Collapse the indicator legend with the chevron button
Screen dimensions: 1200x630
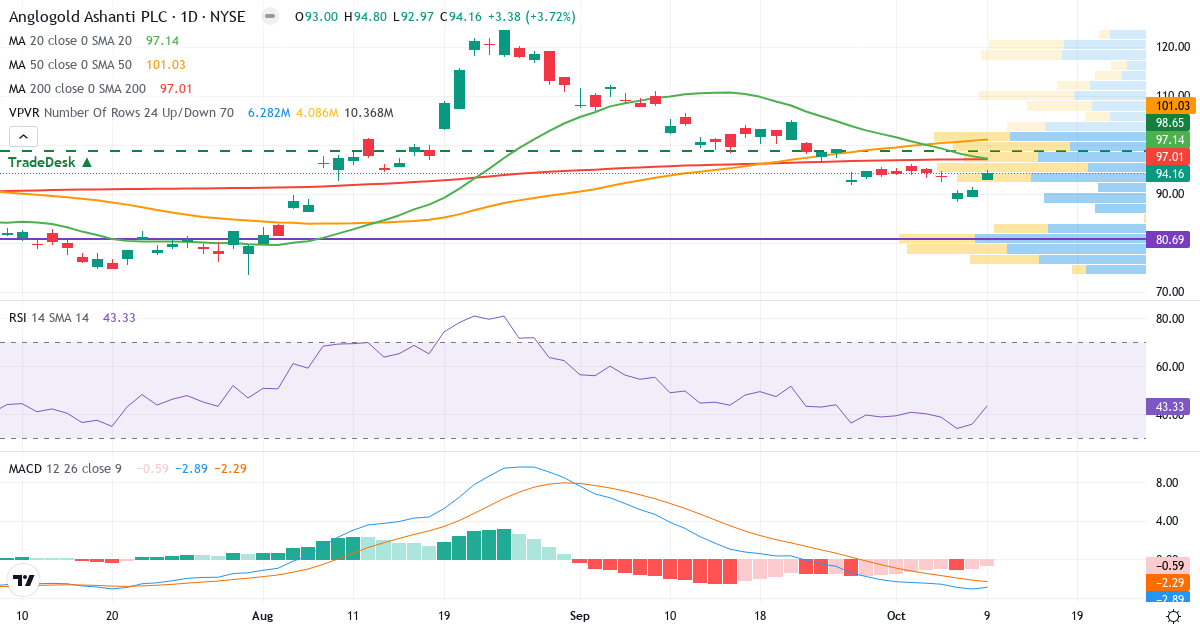[24, 137]
